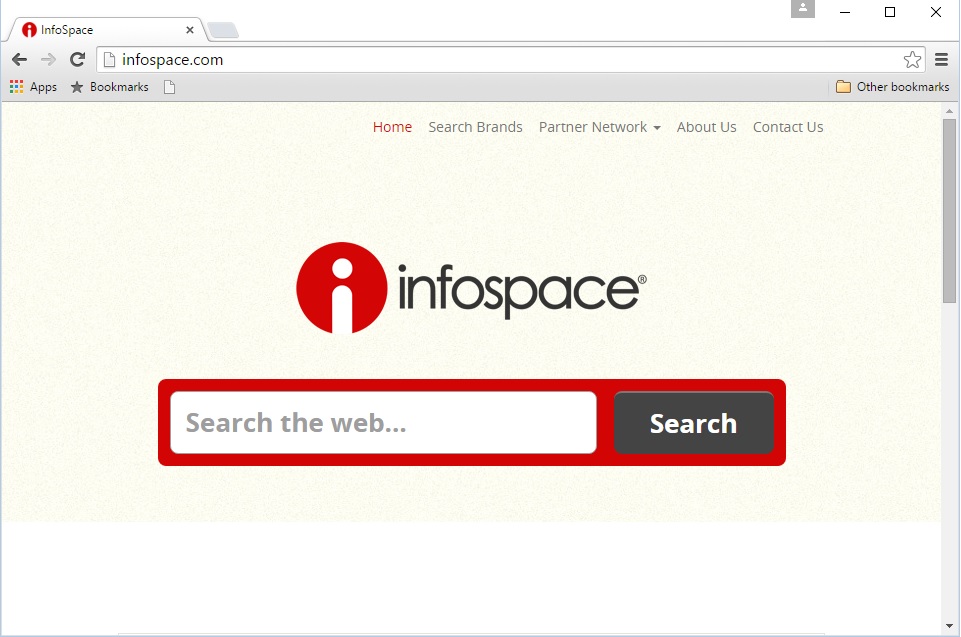
Task: Open the Chrome user profile button
Action: (802, 9)
